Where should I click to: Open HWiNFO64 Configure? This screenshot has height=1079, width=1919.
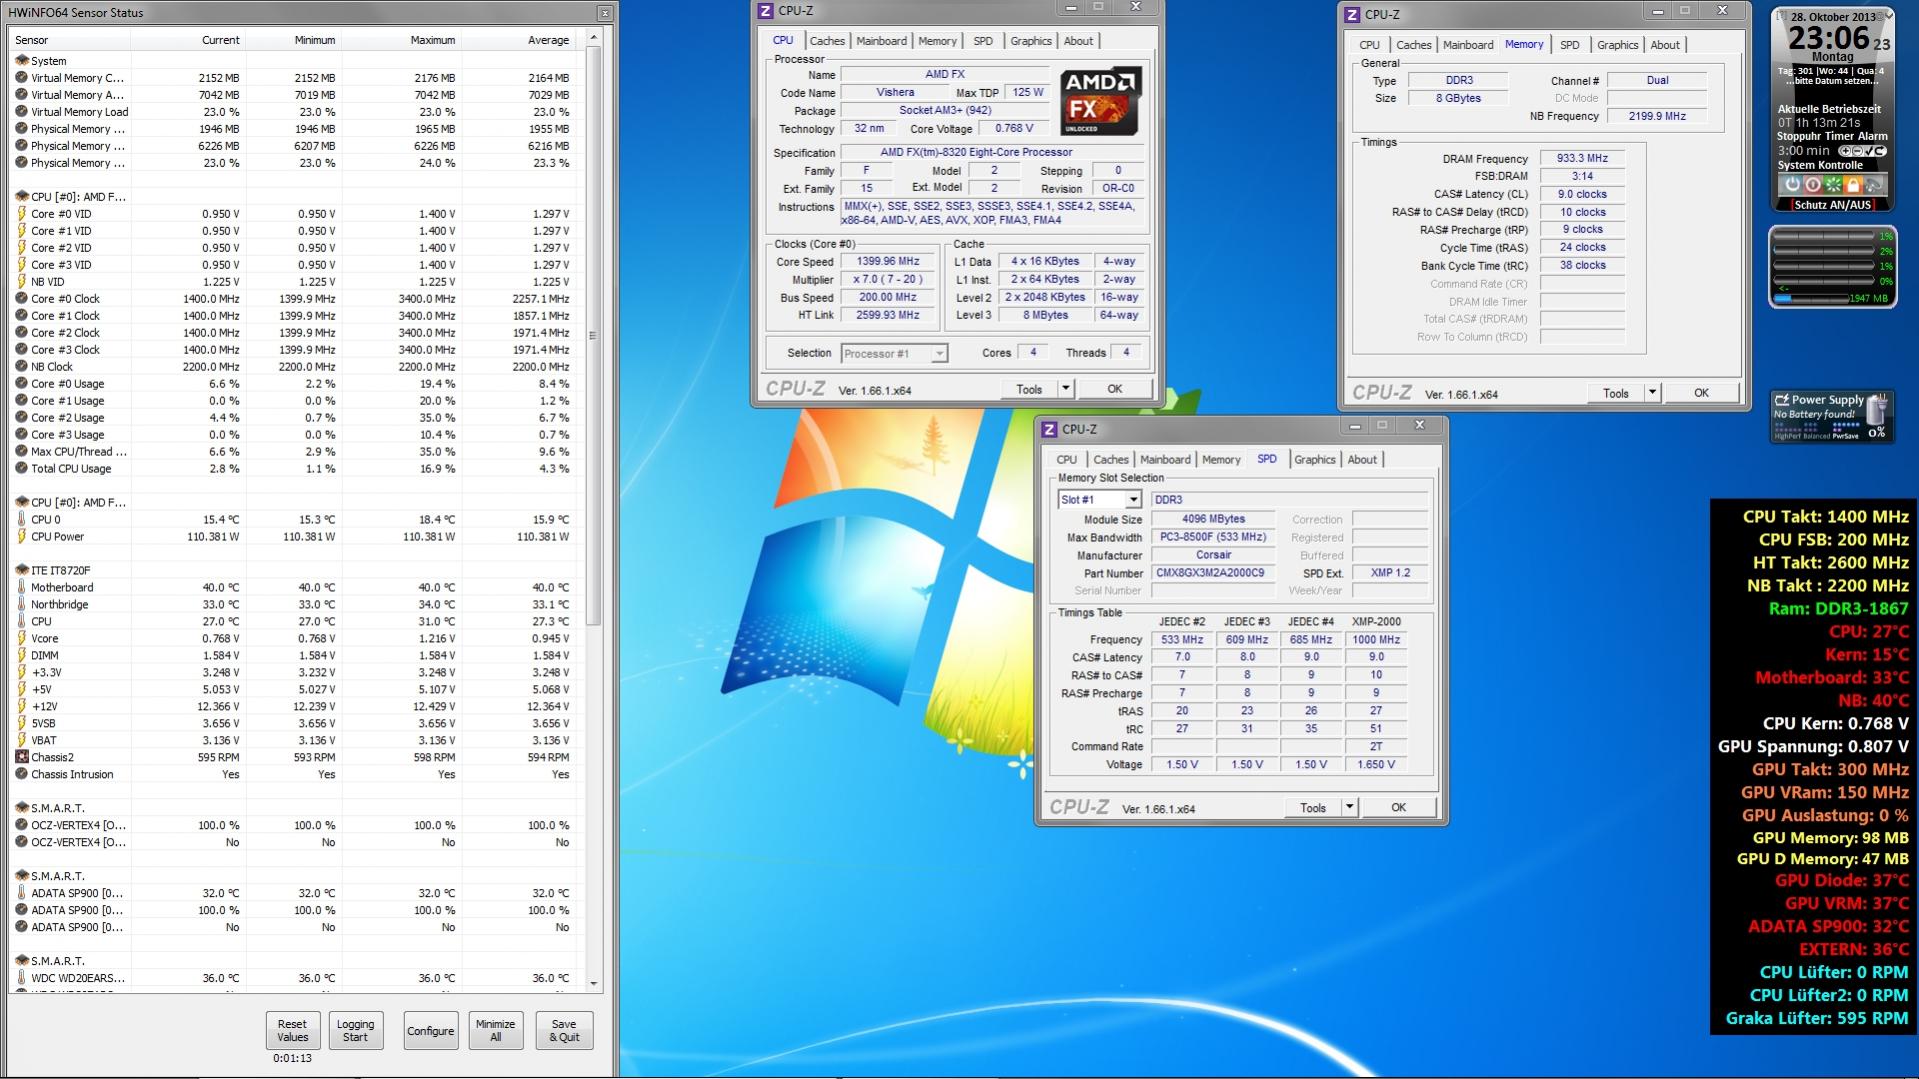pos(430,1031)
